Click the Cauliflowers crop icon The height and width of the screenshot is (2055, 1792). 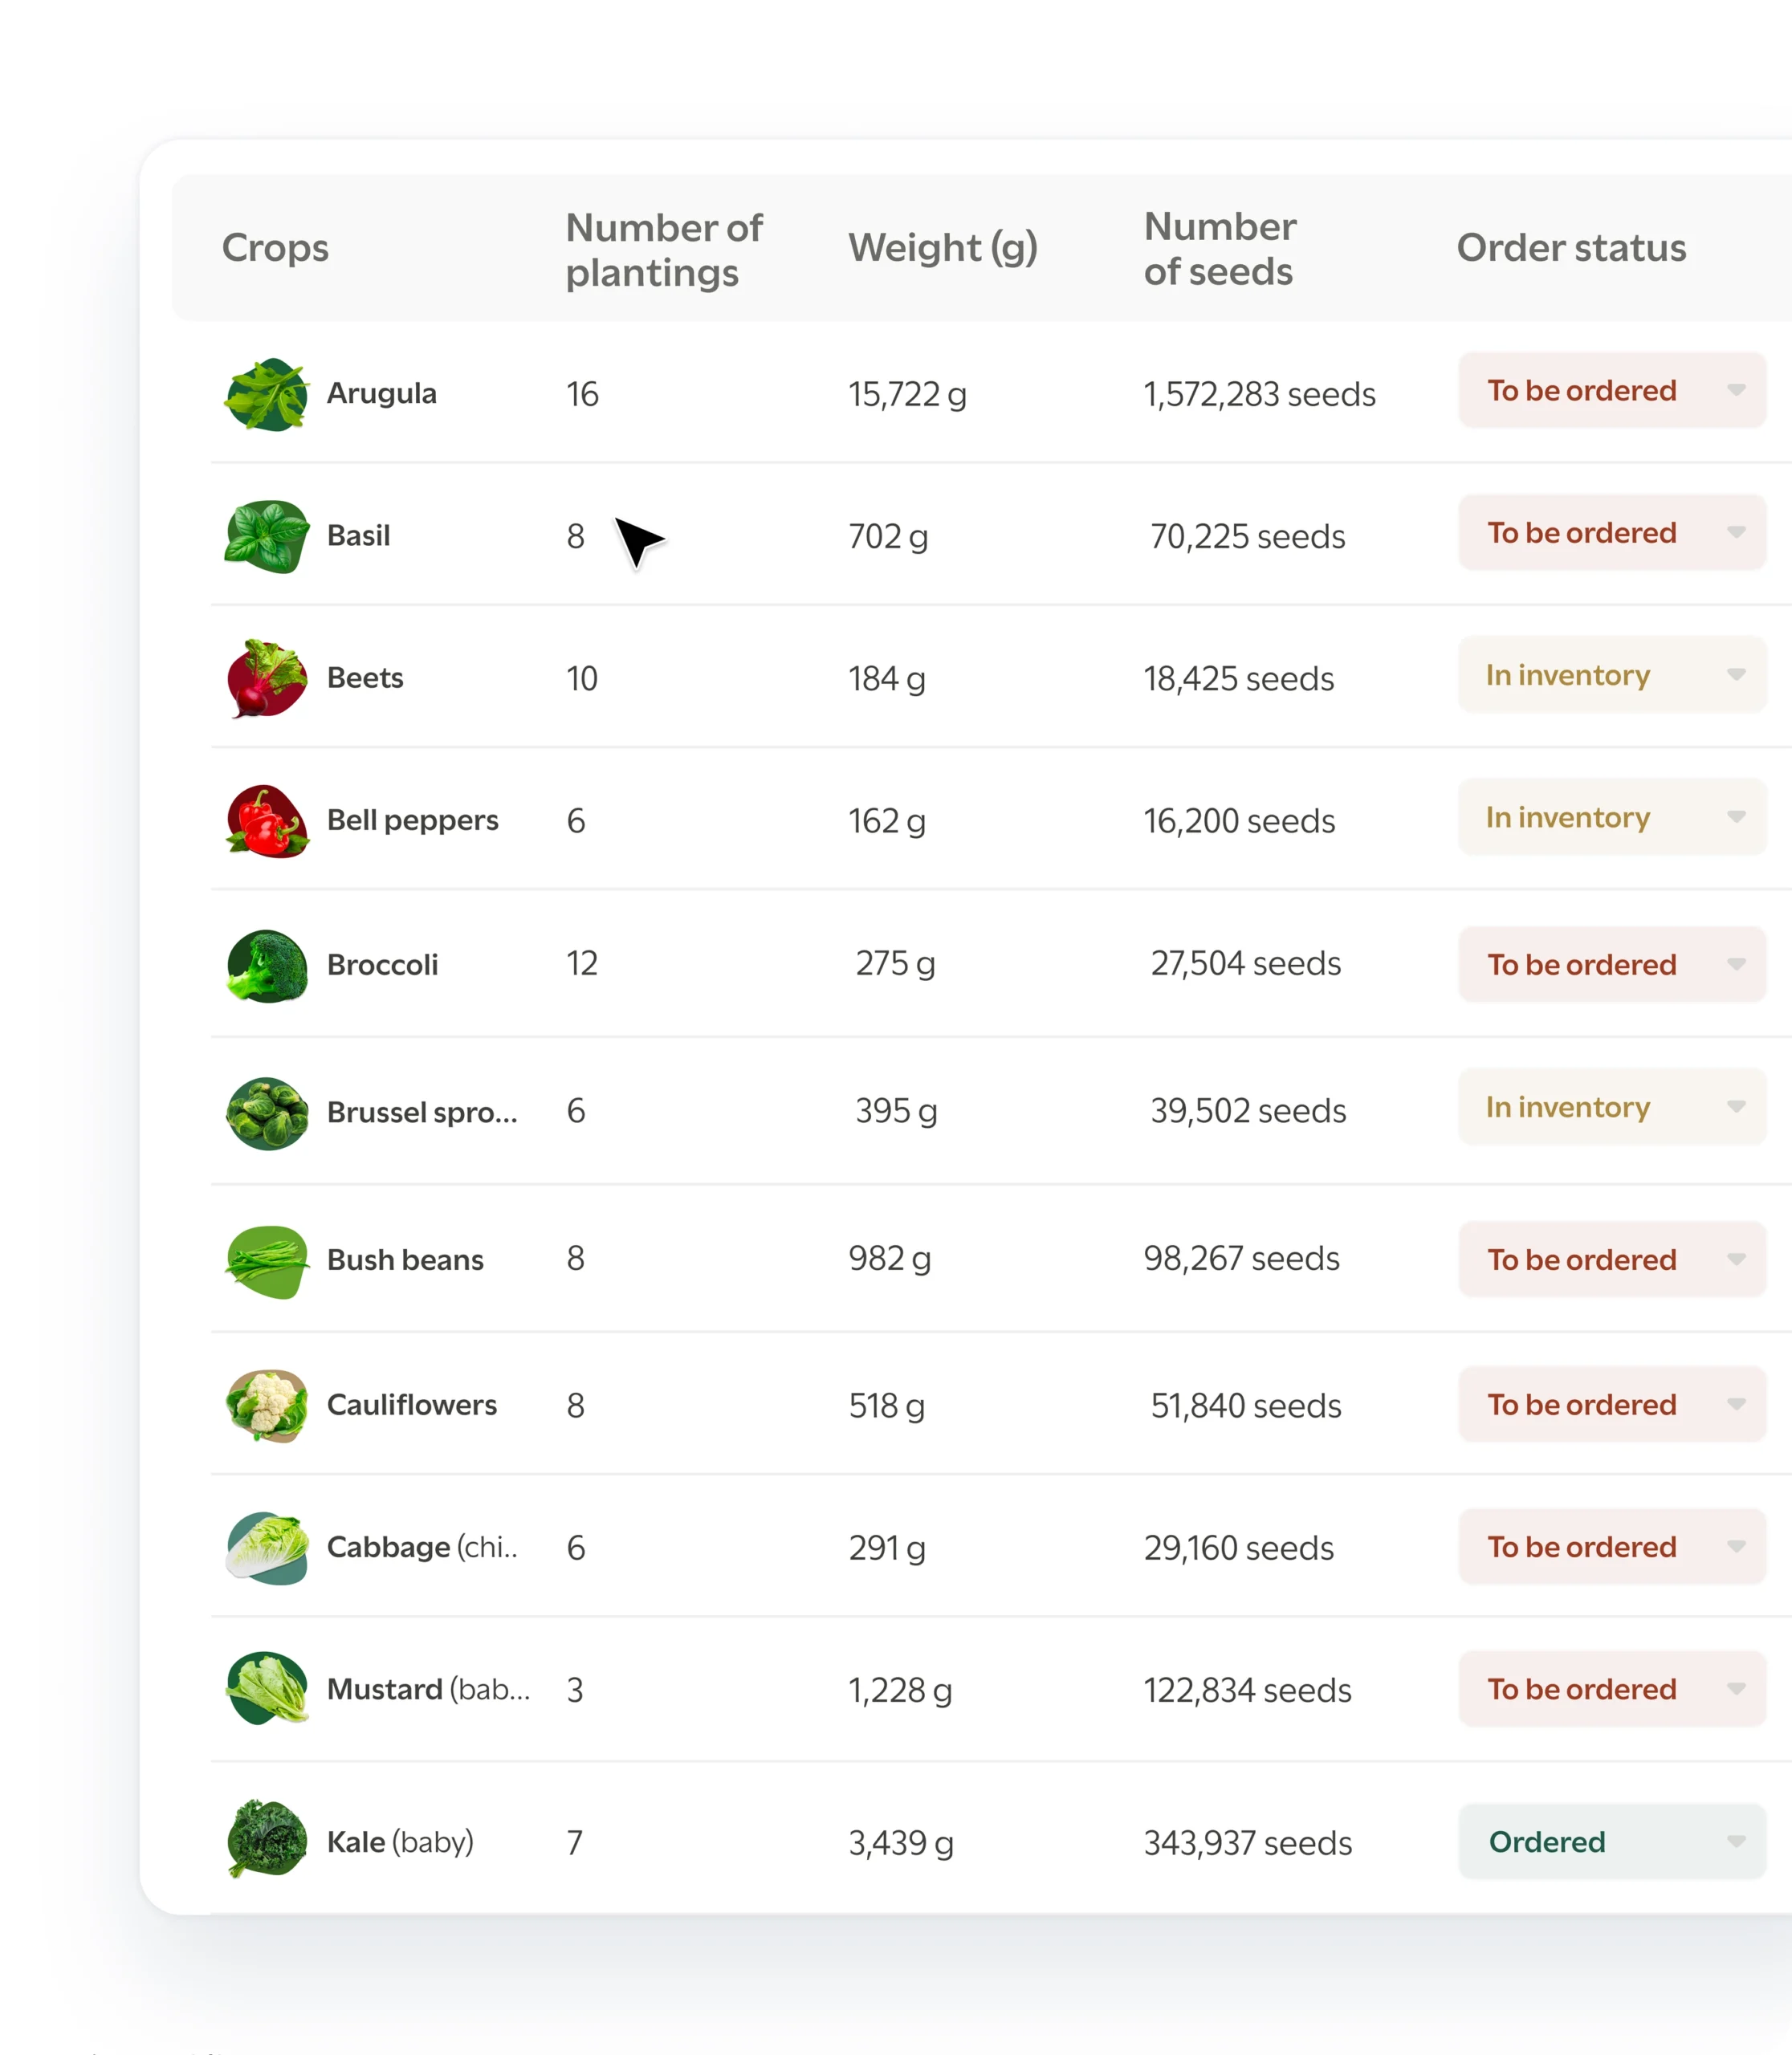(x=266, y=1405)
